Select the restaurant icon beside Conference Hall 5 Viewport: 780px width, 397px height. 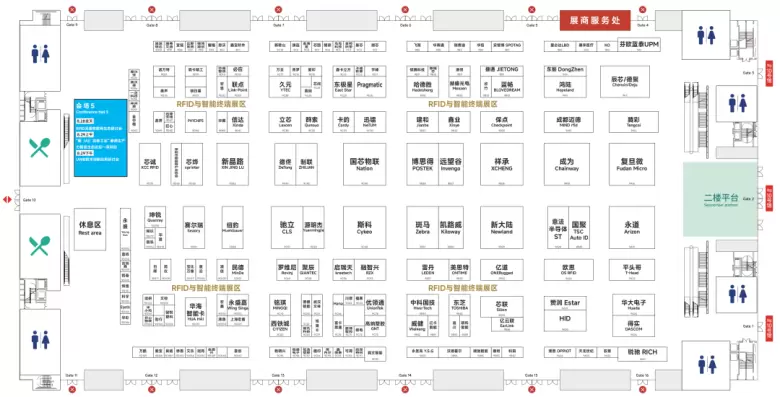[39, 148]
